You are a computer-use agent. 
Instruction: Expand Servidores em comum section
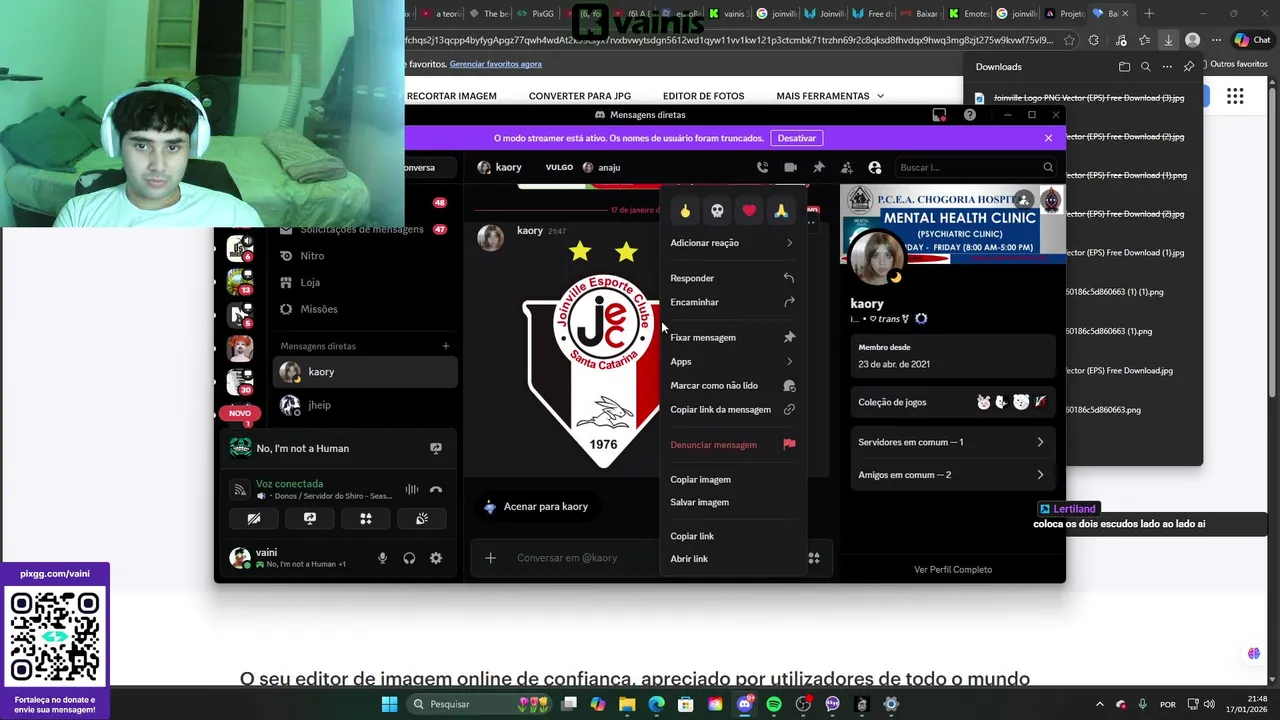point(951,442)
